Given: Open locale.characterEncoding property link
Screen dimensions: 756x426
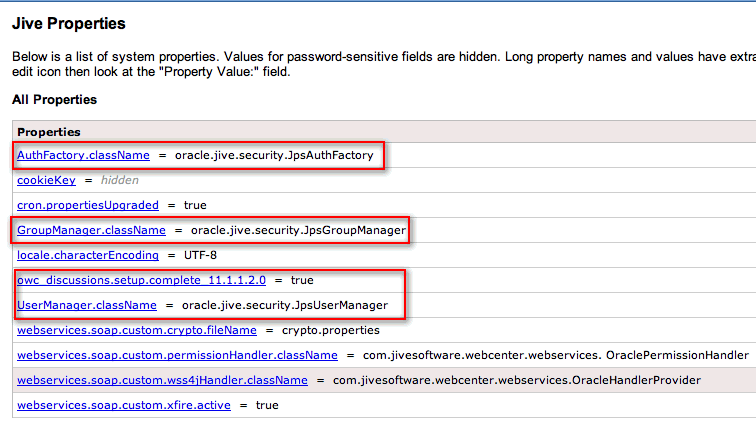Looking at the screenshot, I should 88,255.
